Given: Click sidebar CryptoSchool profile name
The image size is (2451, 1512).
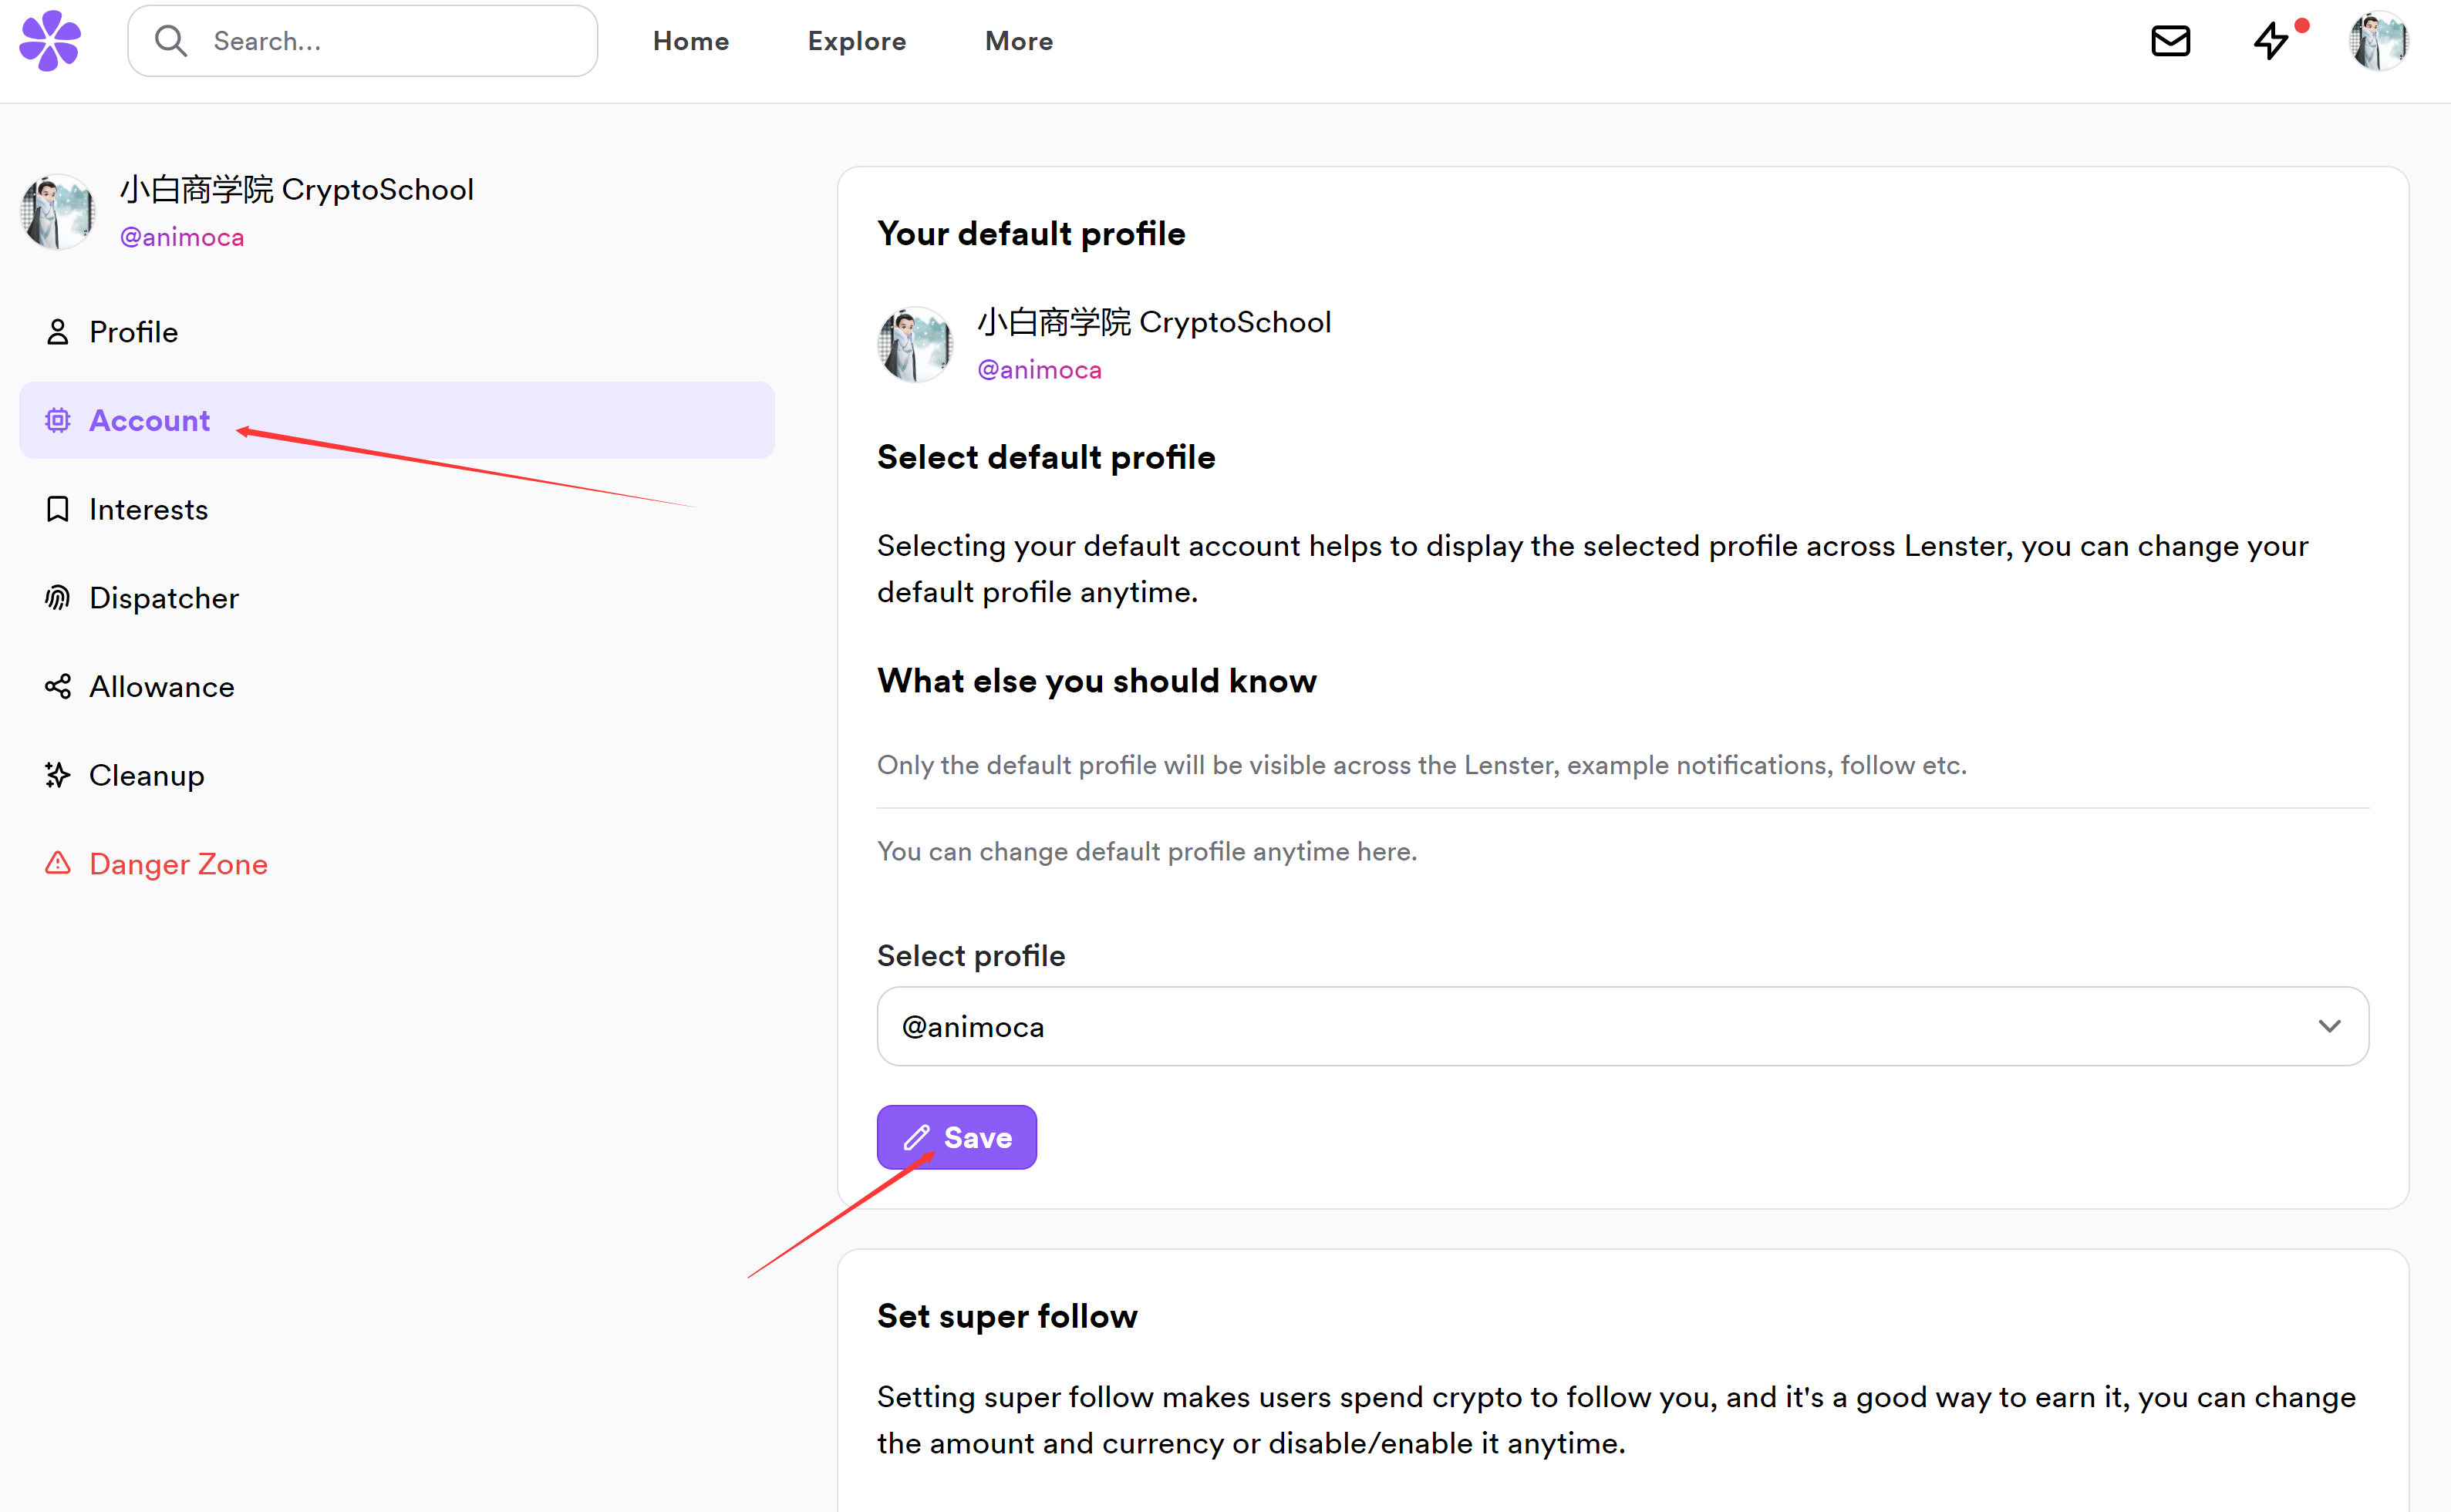Looking at the screenshot, I should pos(297,189).
